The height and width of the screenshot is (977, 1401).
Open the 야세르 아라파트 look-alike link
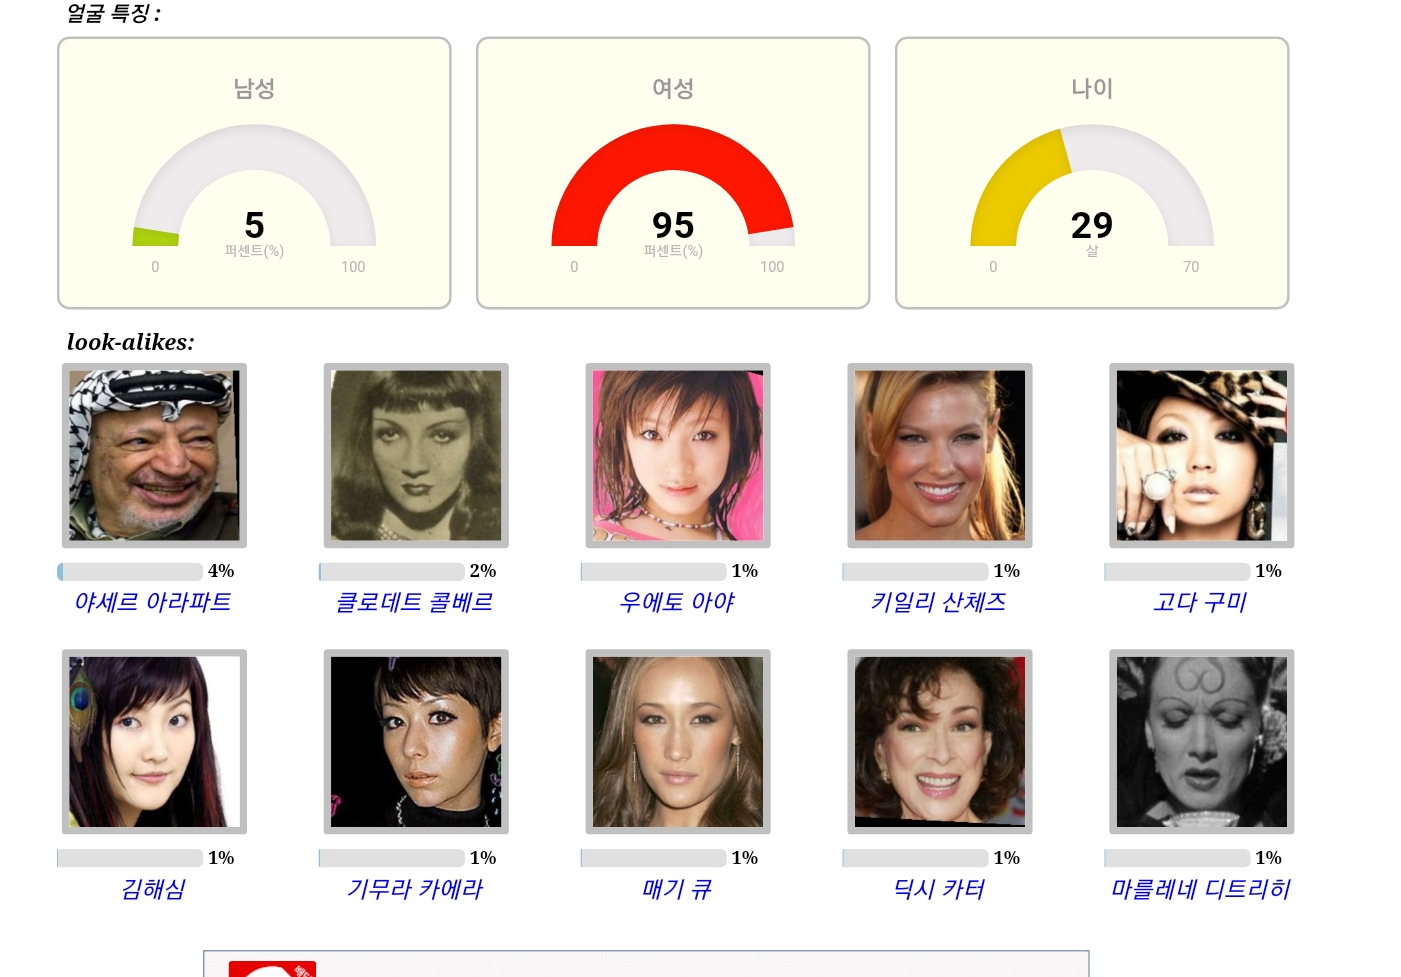[x=153, y=602]
